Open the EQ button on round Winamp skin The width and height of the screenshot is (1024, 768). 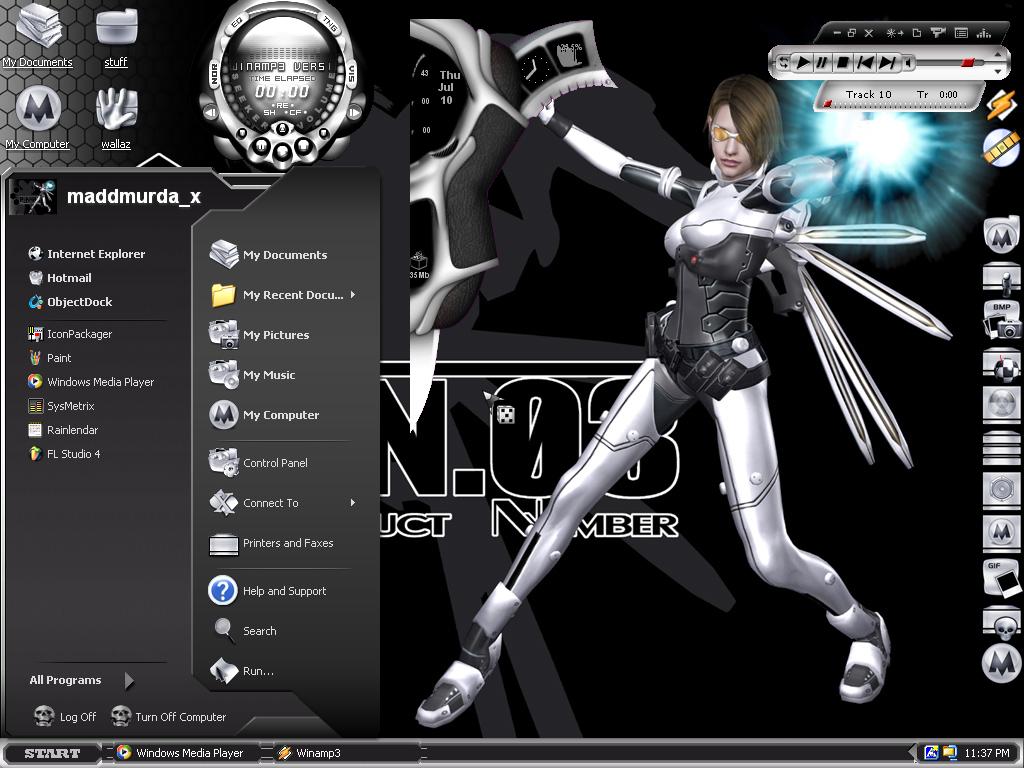(x=236, y=23)
